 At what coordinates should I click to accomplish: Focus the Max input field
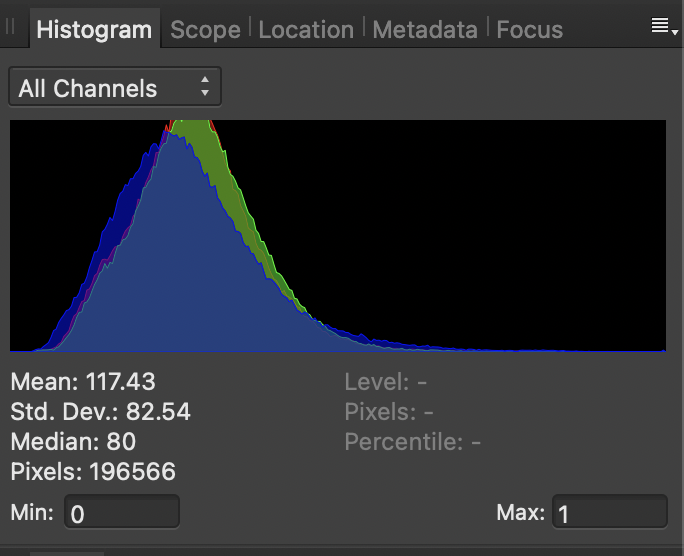[x=609, y=512]
